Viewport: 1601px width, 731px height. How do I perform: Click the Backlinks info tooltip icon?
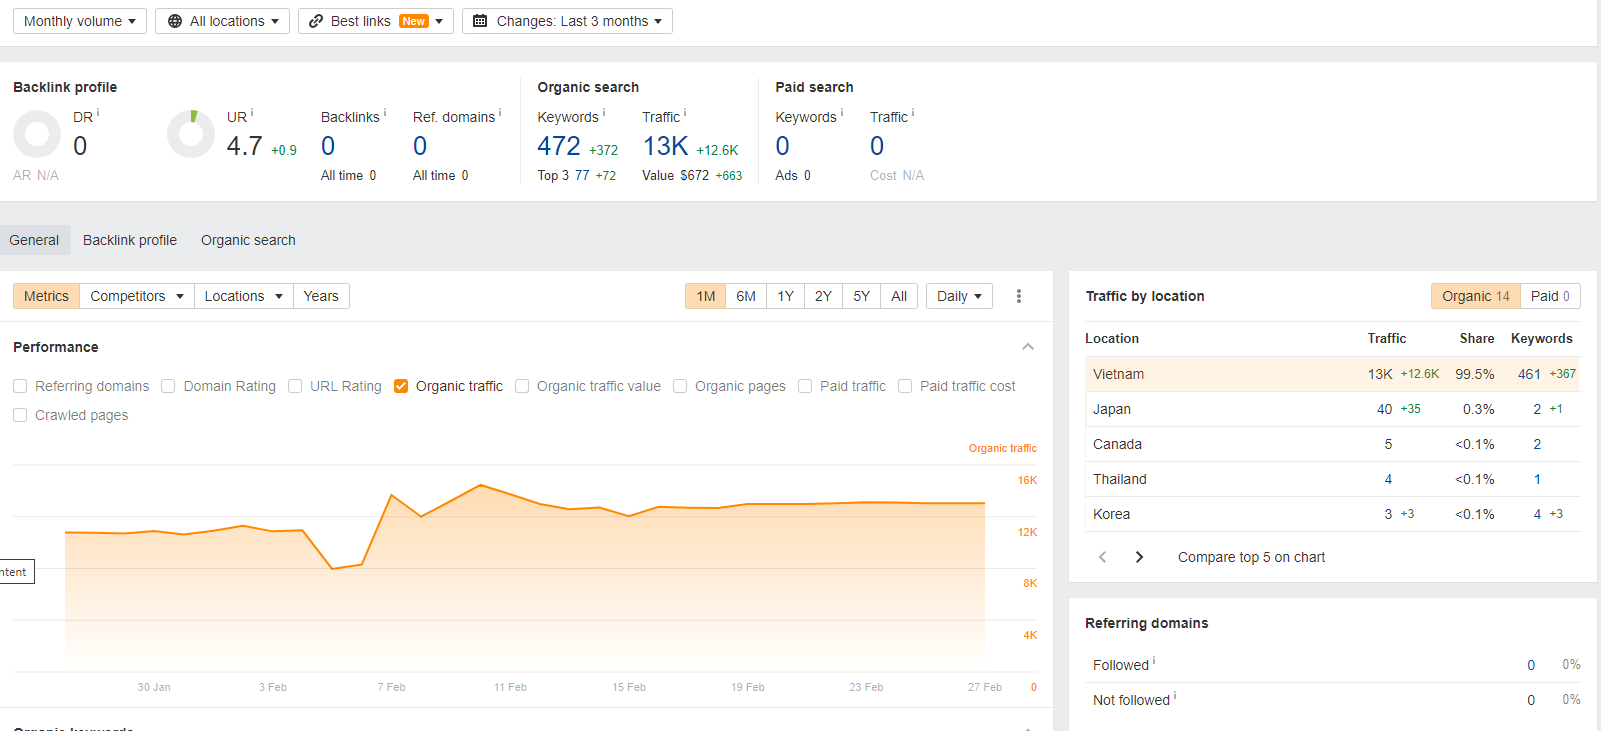coord(385,113)
